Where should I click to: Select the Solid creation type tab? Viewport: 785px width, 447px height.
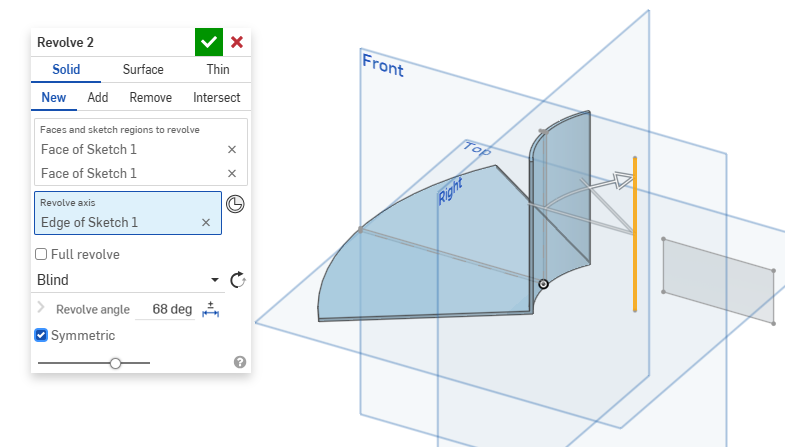(x=67, y=70)
